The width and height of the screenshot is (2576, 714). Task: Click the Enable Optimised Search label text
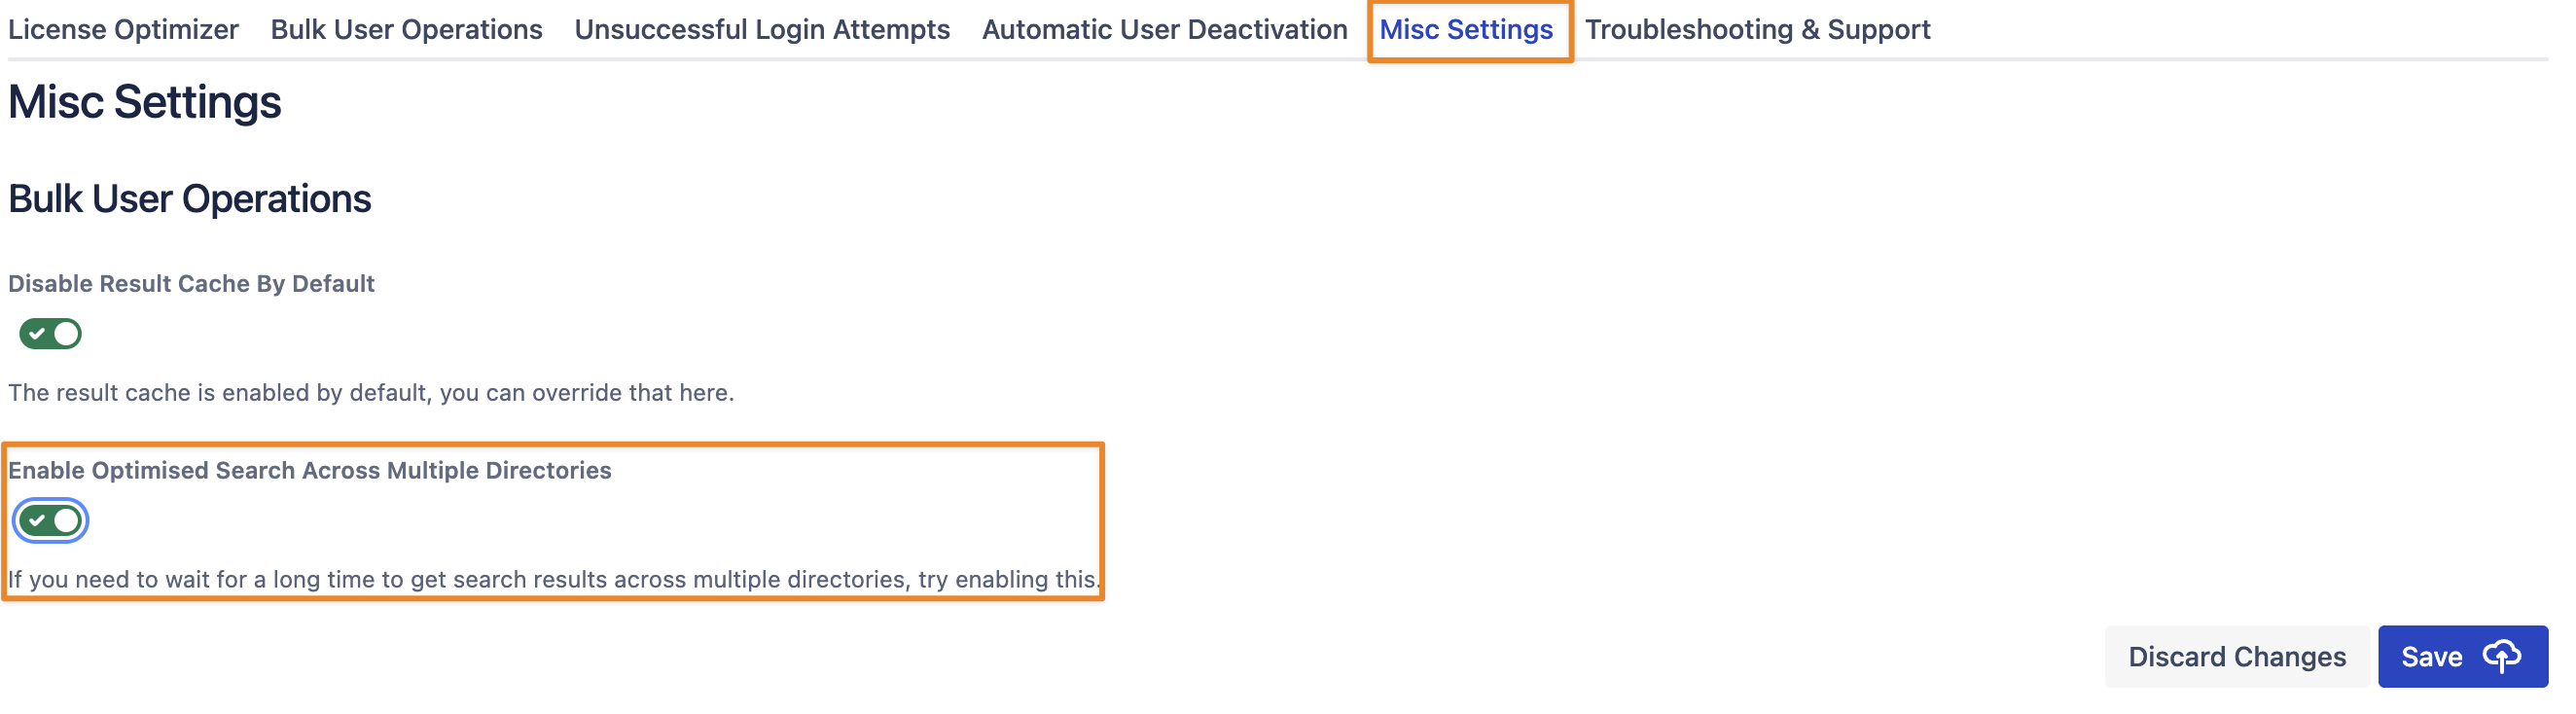[310, 471]
